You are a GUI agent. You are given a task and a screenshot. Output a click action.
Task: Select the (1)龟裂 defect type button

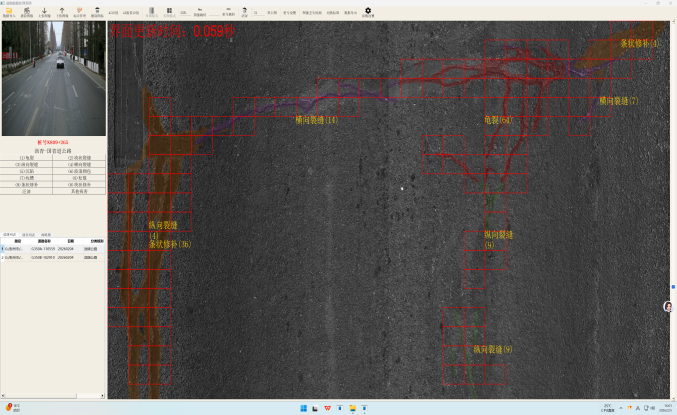(x=27, y=158)
